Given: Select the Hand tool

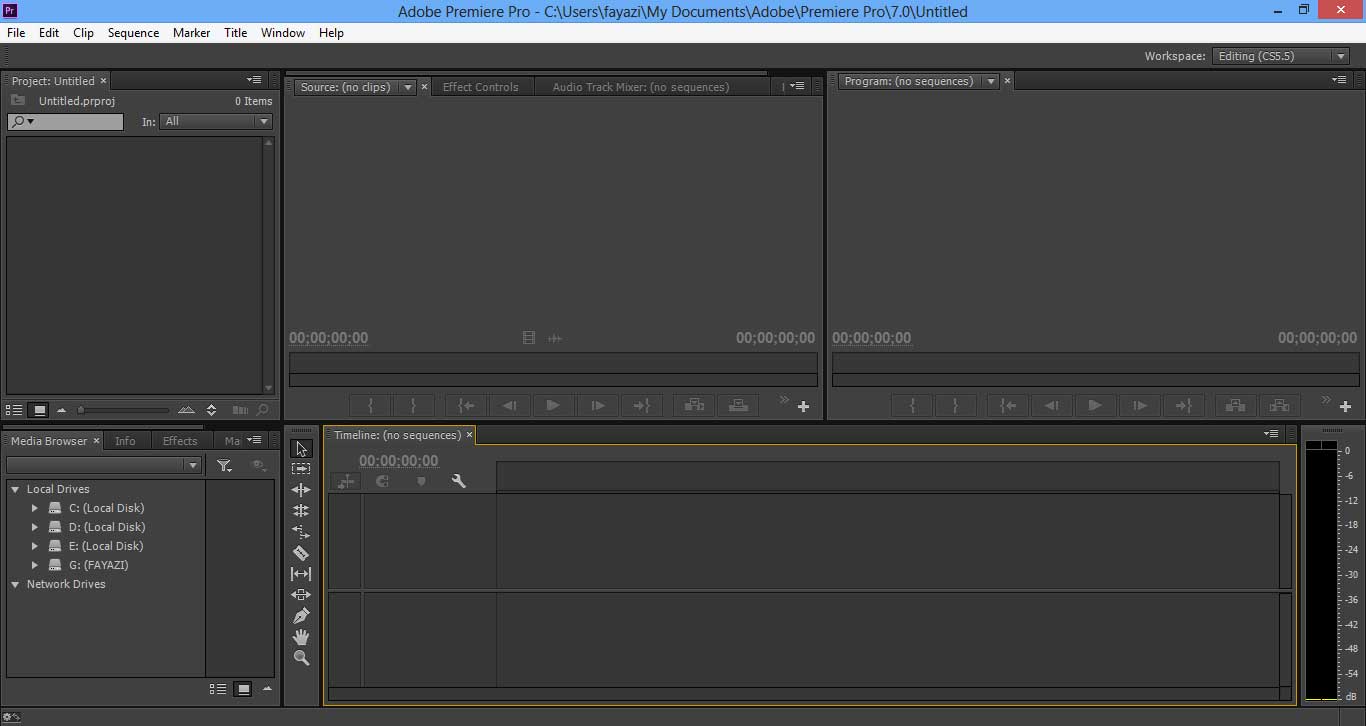Looking at the screenshot, I should tap(301, 637).
